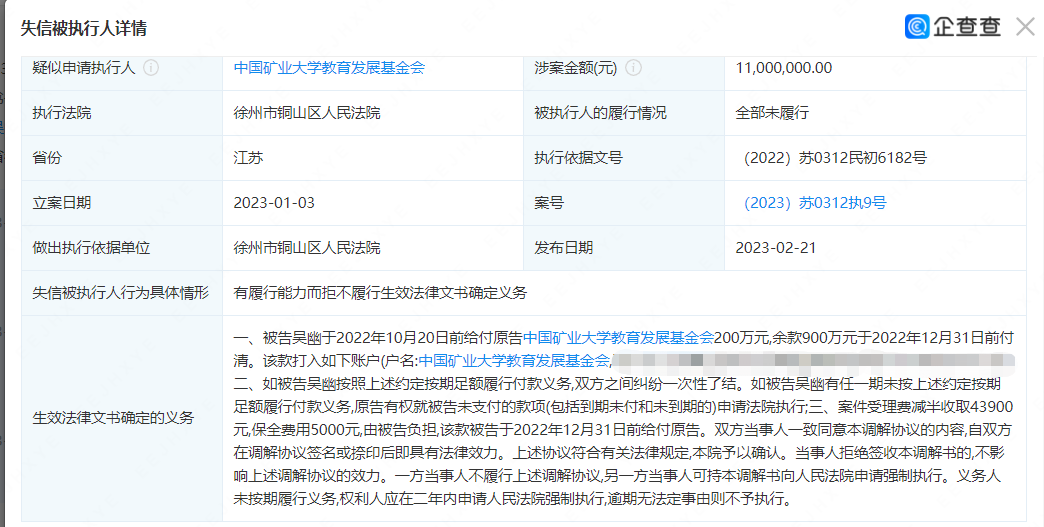The image size is (1044, 527).
Task: Select 有履行能力而拒不履行生效法律文书确定义务 text
Action: [380, 293]
